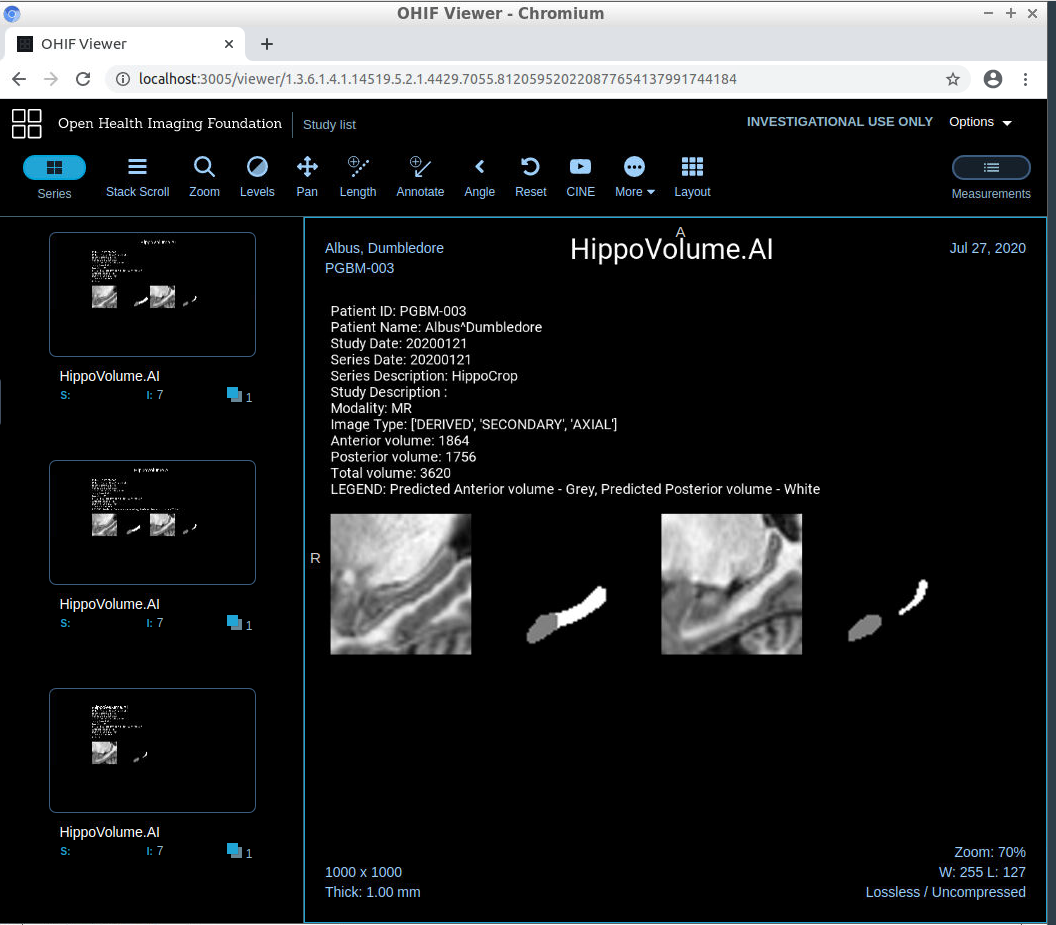This screenshot has width=1056, height=925.
Task: Select the Angle tool
Action: tap(480, 177)
